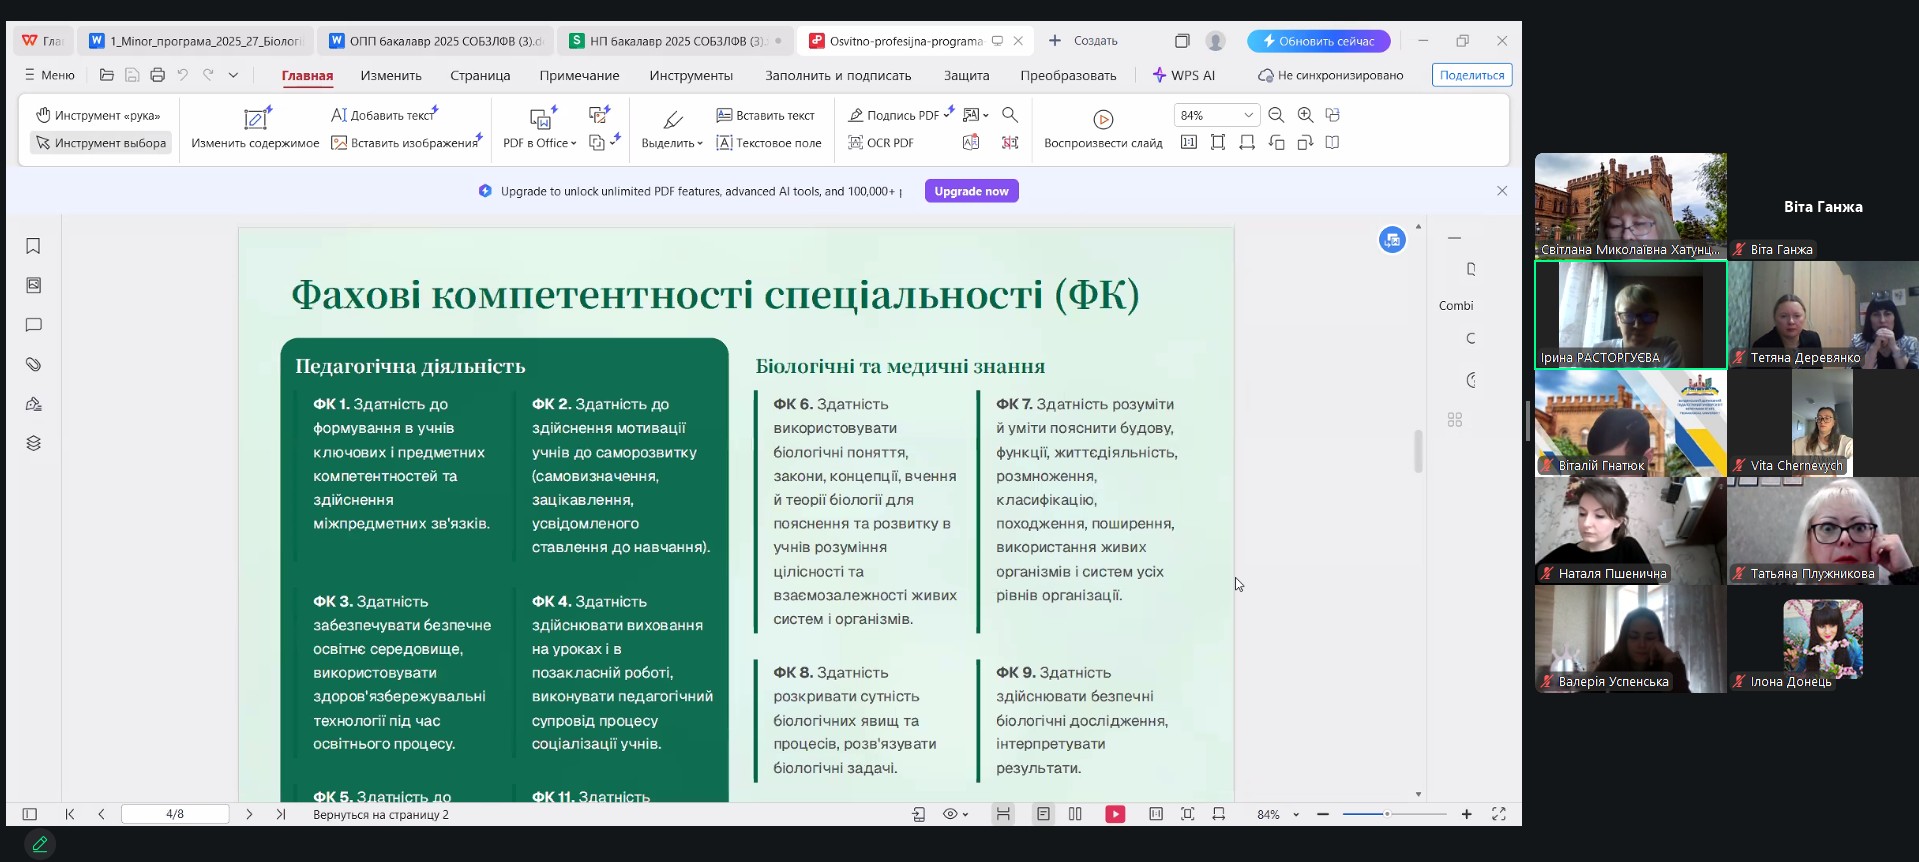Open the Защита ribbon tab

click(966, 75)
